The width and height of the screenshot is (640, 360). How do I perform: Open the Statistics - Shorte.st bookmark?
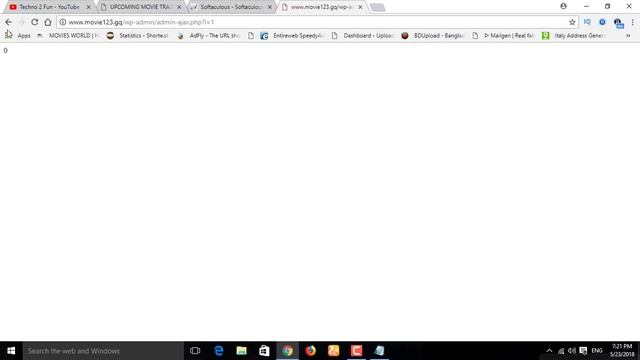click(137, 36)
